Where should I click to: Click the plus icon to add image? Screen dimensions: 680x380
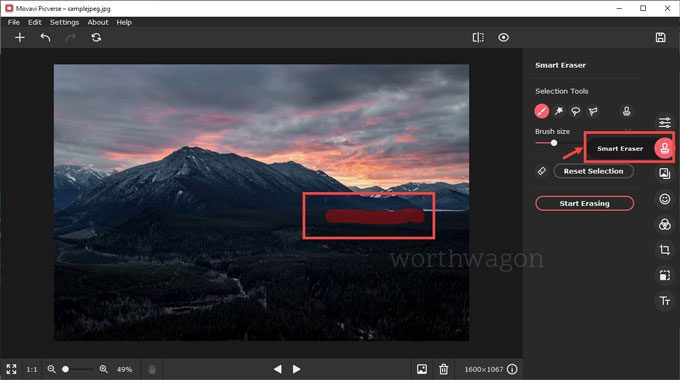(20, 38)
